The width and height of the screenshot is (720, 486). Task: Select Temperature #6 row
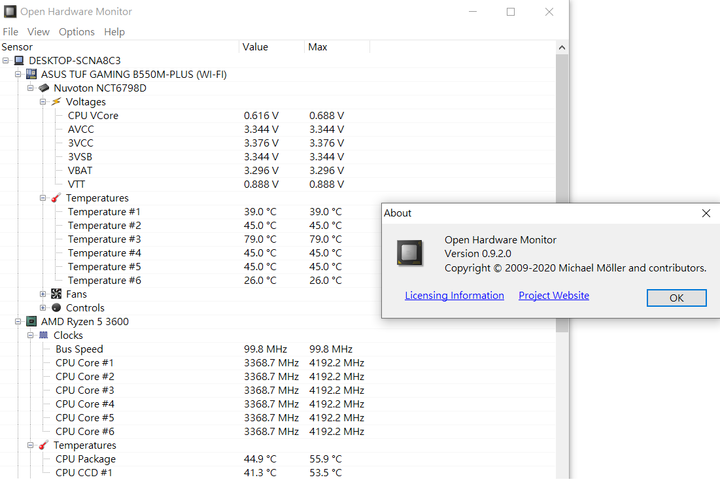[191, 280]
